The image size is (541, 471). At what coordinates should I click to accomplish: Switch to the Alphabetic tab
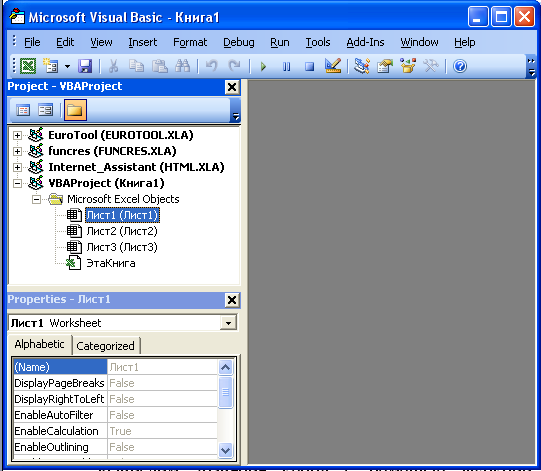[39, 344]
